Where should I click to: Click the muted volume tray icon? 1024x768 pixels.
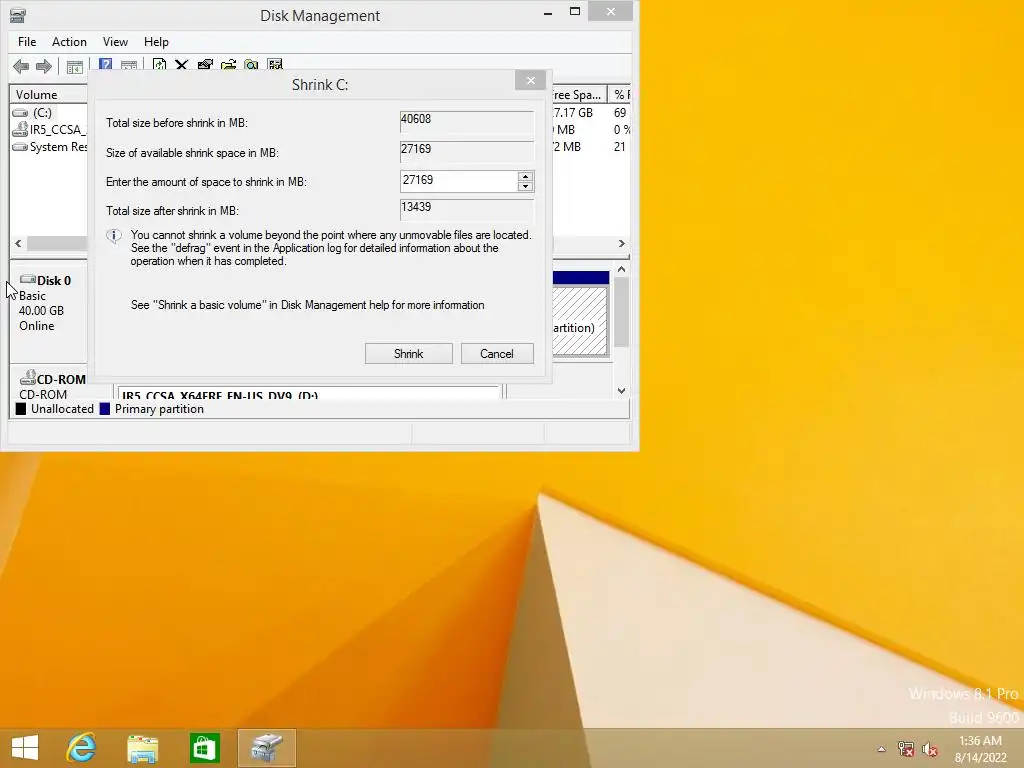[930, 749]
